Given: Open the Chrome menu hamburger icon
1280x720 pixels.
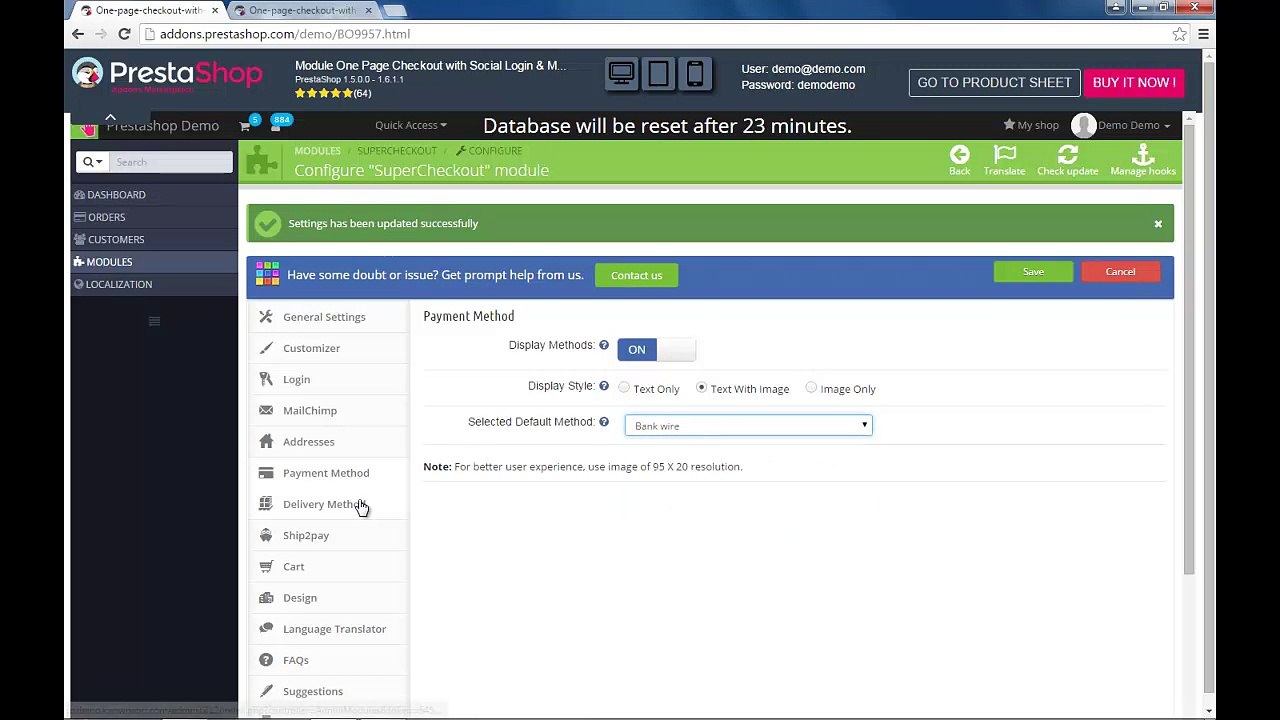Looking at the screenshot, I should tap(1203, 34).
